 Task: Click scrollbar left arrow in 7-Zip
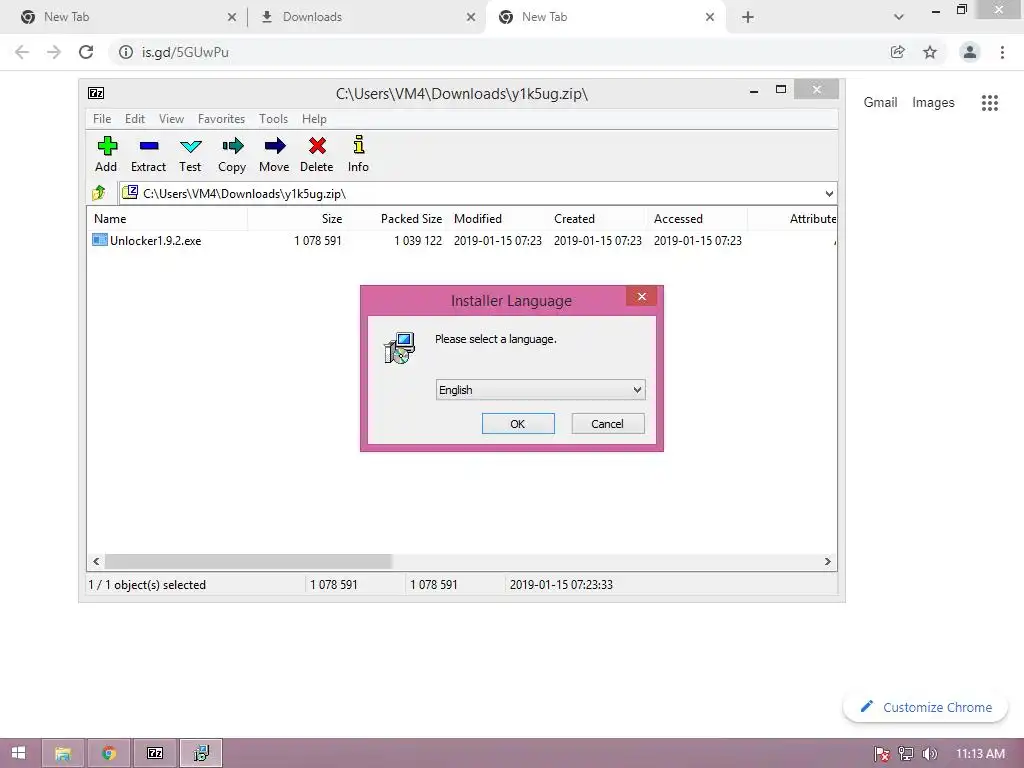(96, 562)
